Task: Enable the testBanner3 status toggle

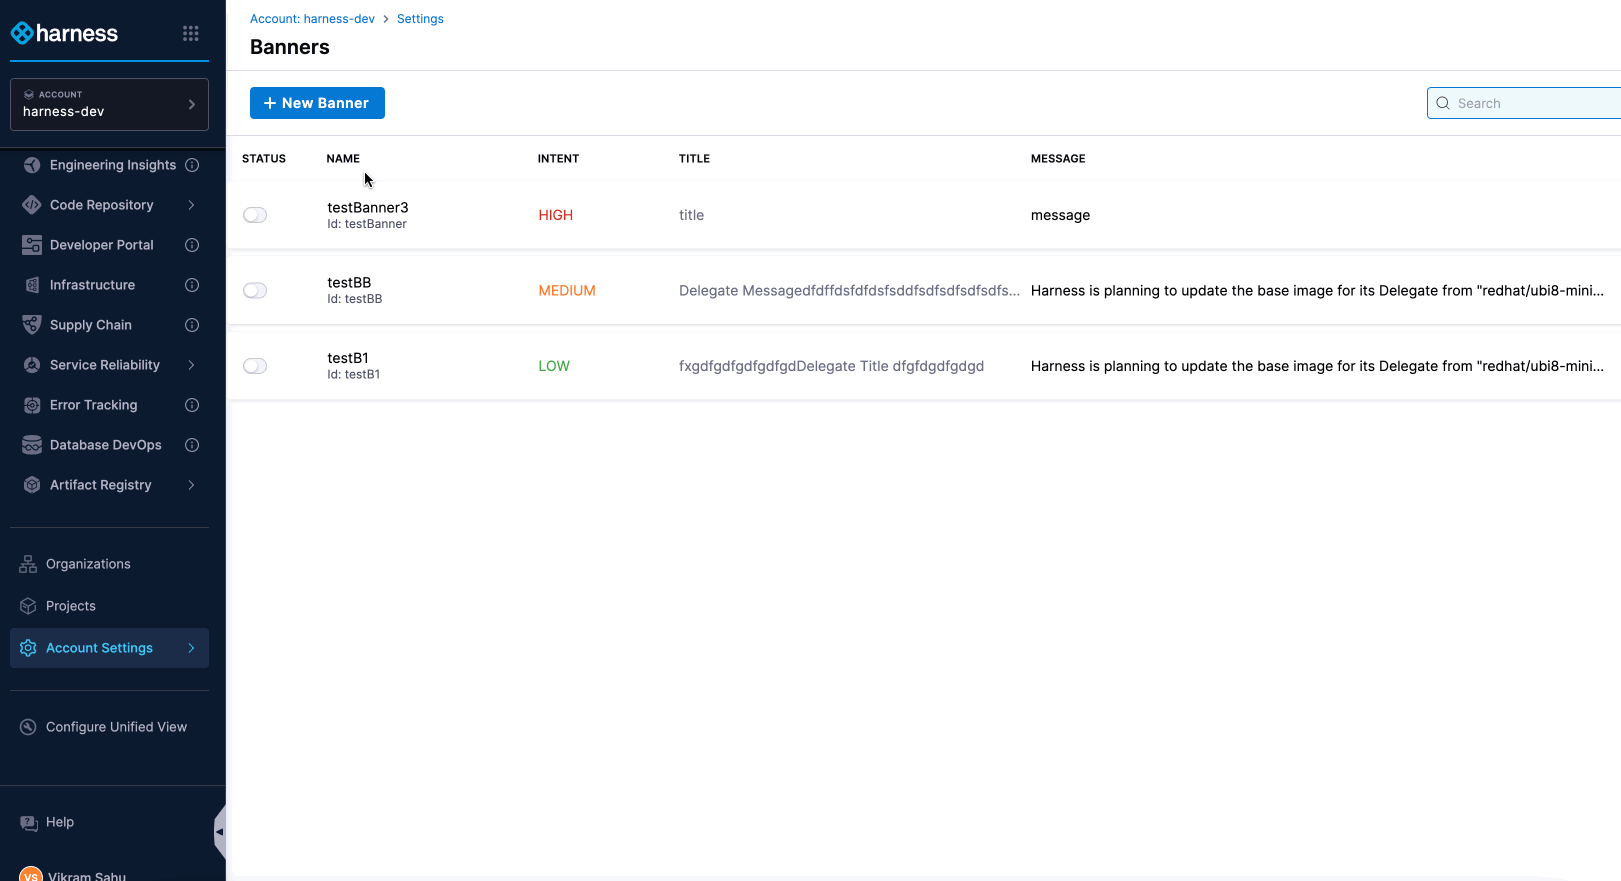Action: click(255, 215)
